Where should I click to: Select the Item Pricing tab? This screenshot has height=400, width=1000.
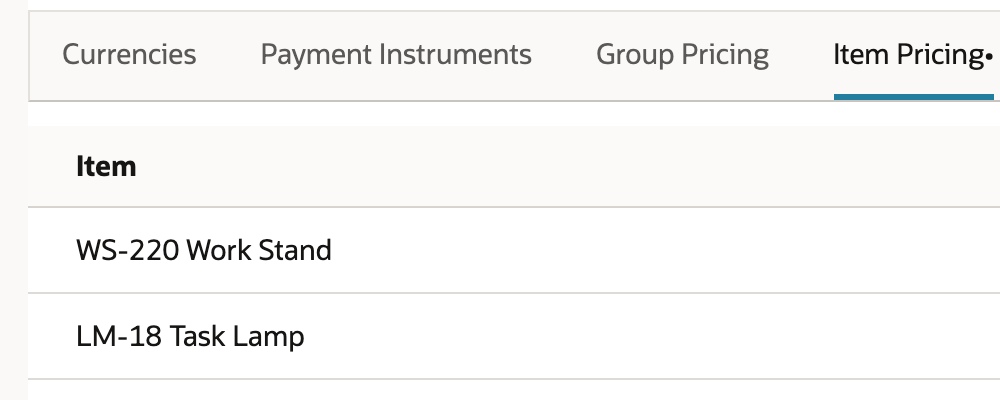tap(909, 54)
